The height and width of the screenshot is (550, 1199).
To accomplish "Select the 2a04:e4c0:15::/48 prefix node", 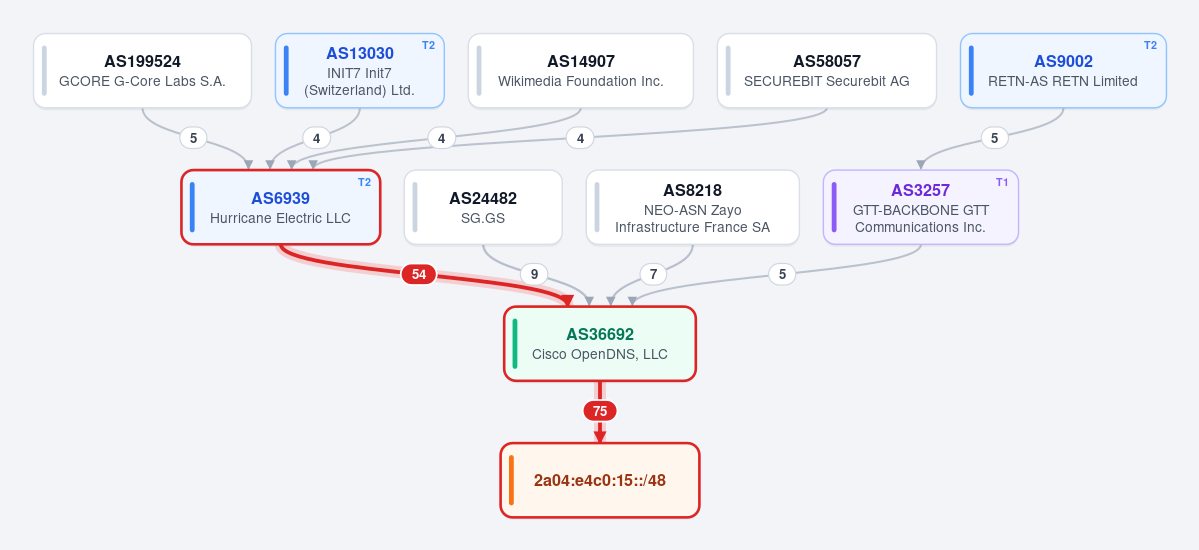I will pos(600,480).
